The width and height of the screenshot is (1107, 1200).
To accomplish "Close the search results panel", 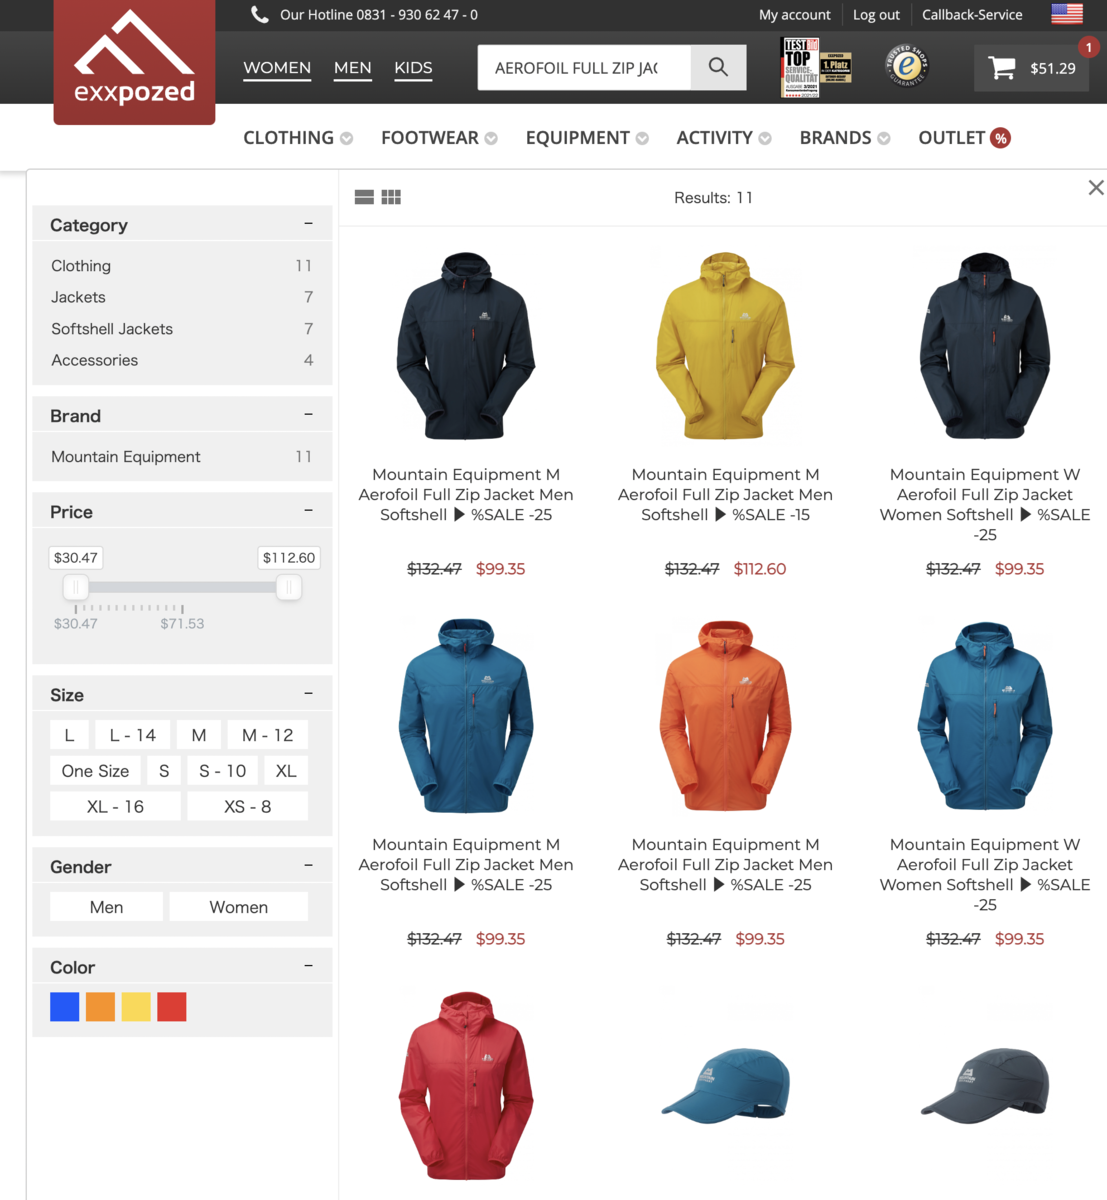I will (1096, 187).
